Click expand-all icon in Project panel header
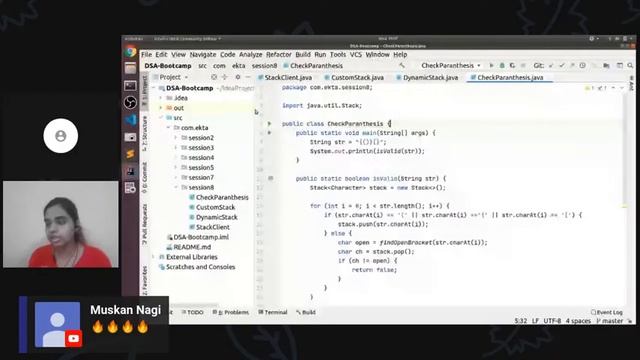640x360 pixels. tap(224, 77)
